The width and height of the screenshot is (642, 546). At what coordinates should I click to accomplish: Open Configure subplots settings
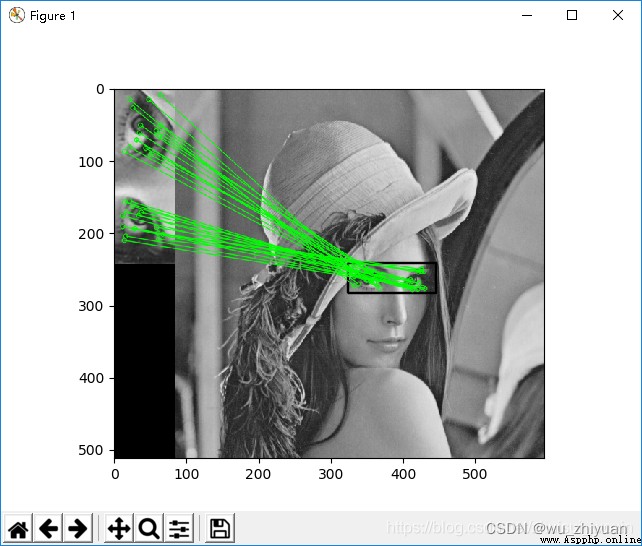(x=179, y=528)
